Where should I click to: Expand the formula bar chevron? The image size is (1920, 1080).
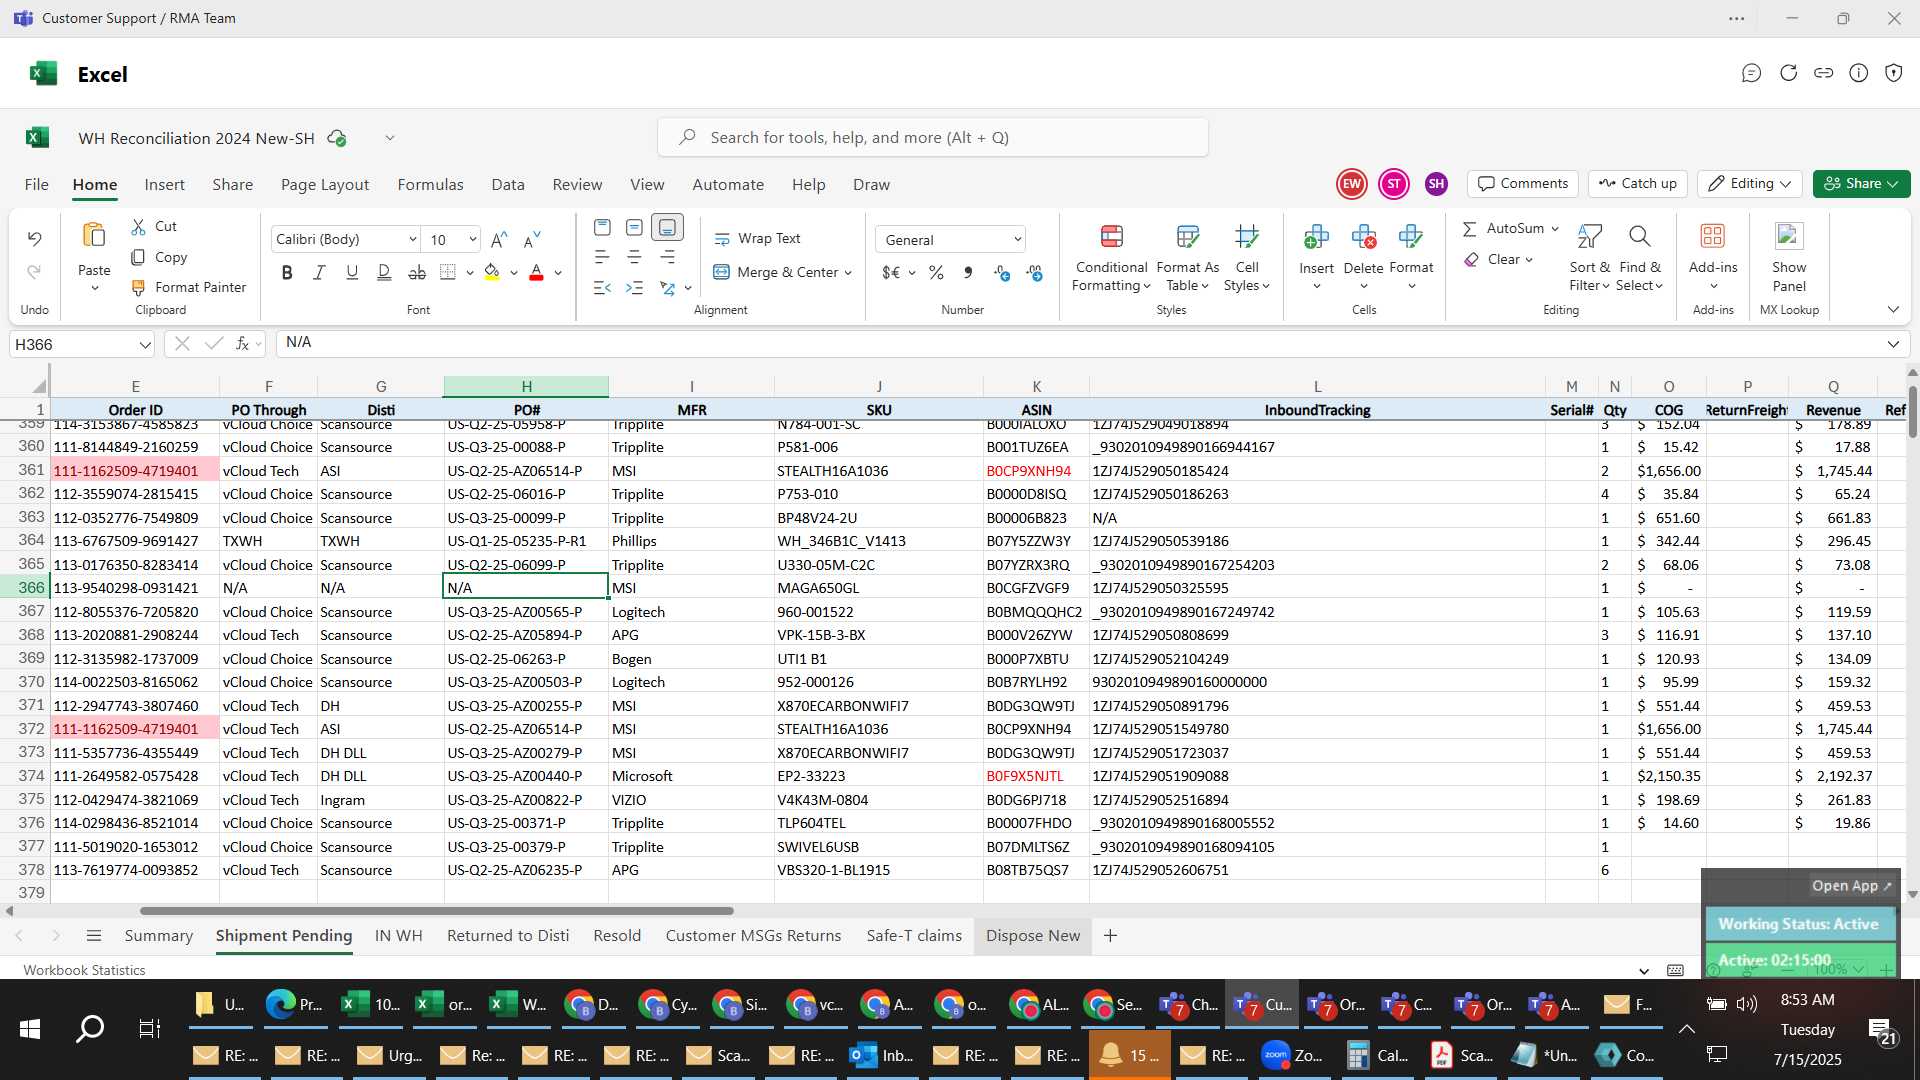pos(1893,344)
